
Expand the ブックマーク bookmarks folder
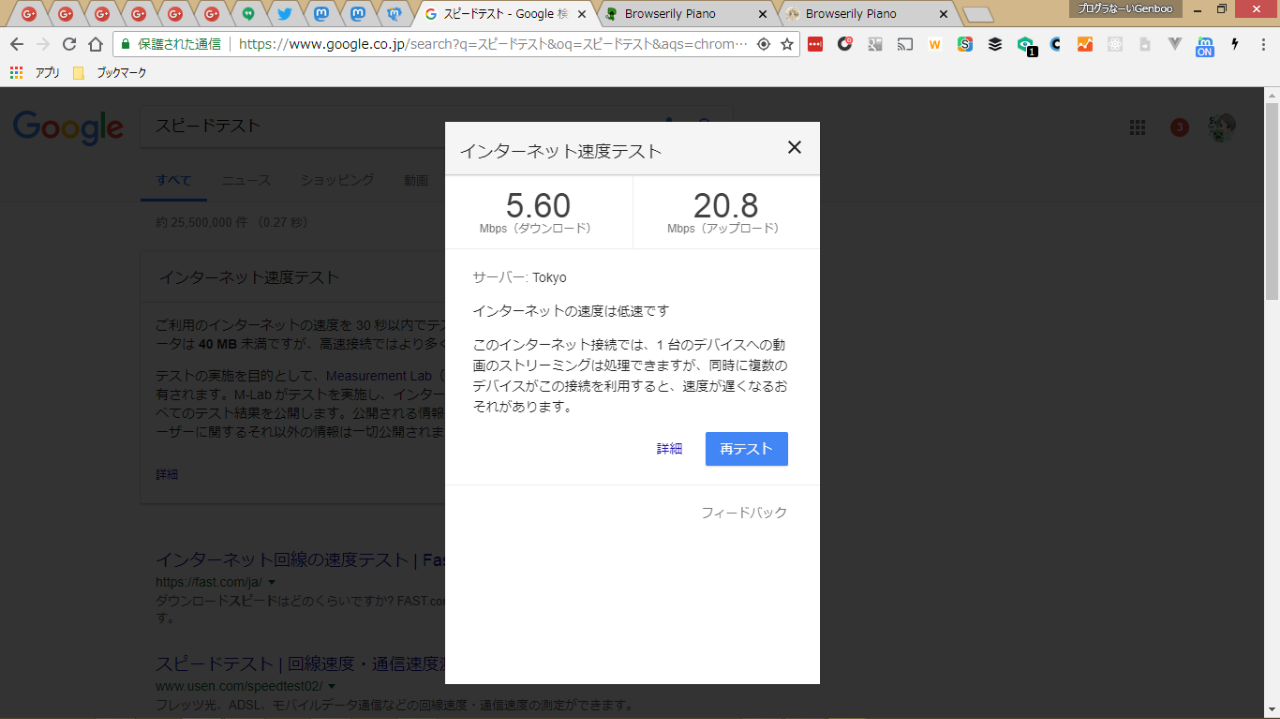(111, 73)
